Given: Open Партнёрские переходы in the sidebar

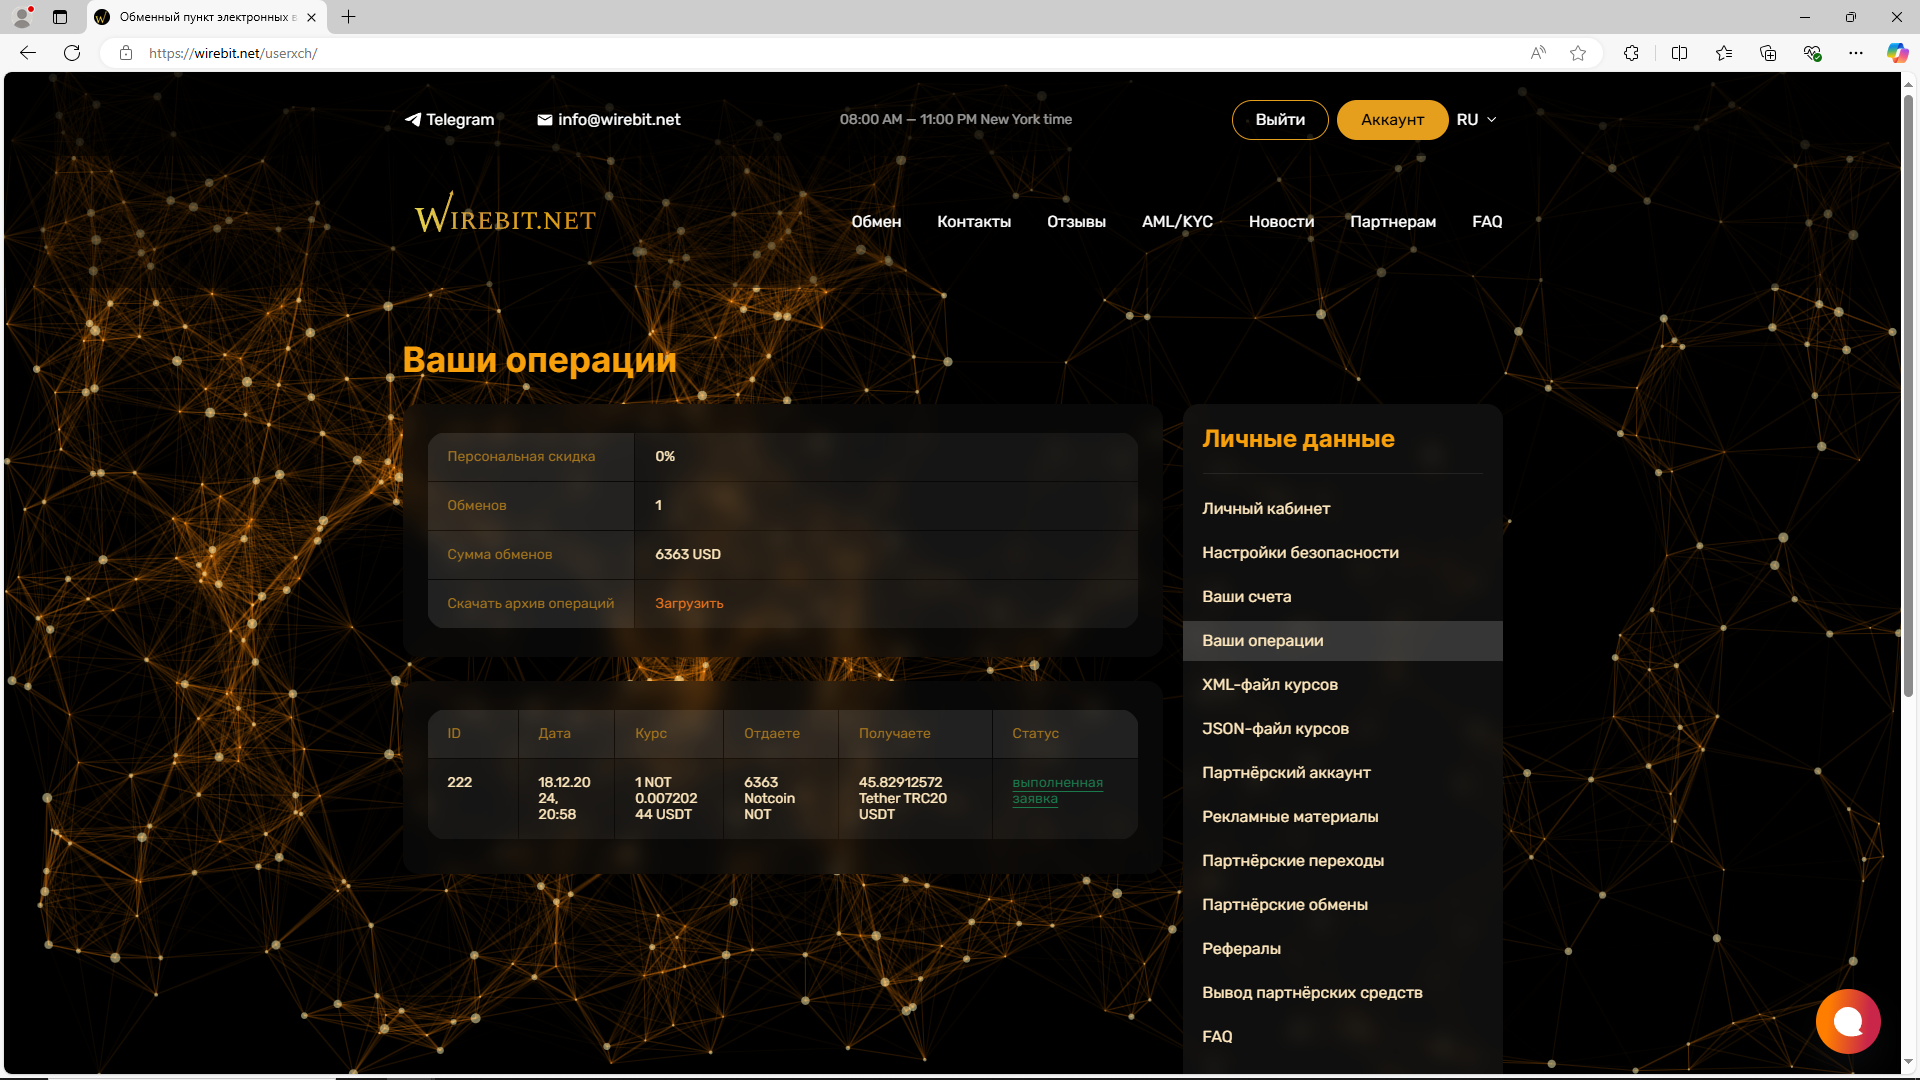Looking at the screenshot, I should (1293, 861).
